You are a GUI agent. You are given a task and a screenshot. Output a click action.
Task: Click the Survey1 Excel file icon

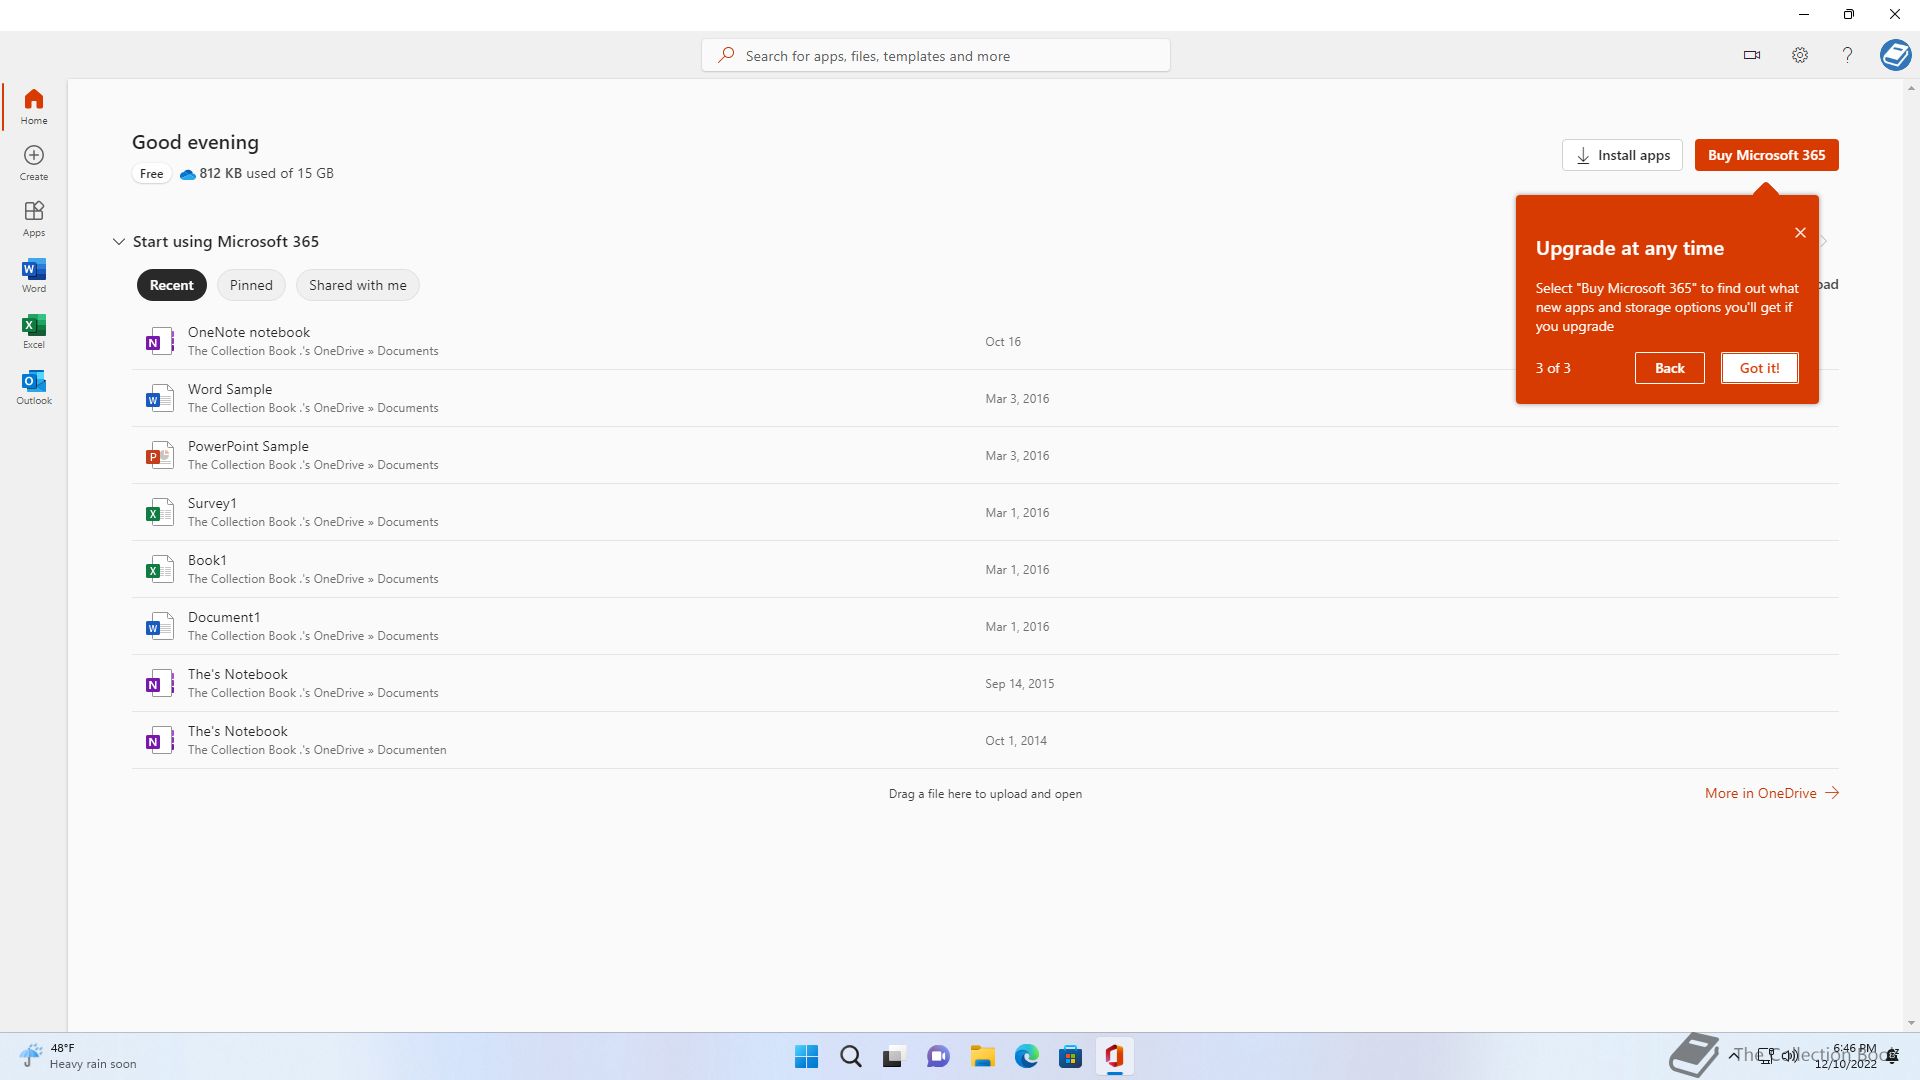[x=158, y=512]
